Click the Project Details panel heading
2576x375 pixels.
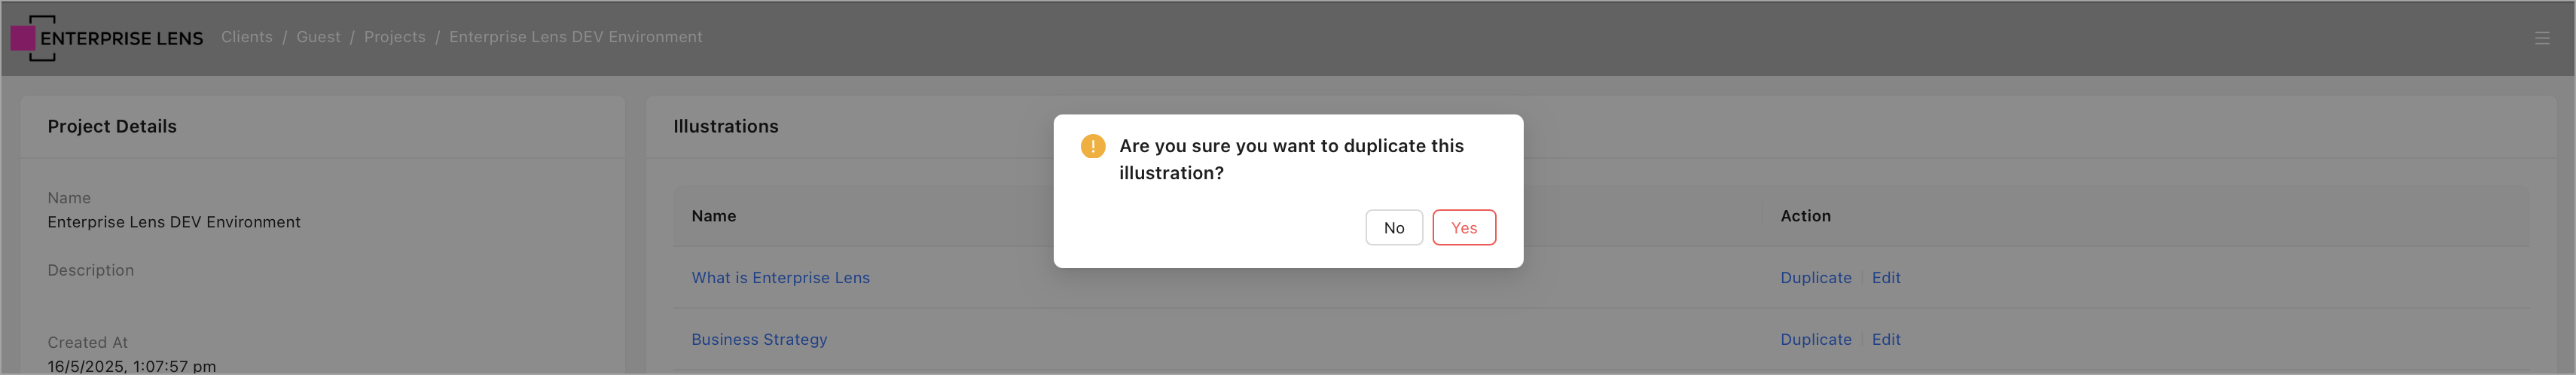(x=112, y=127)
